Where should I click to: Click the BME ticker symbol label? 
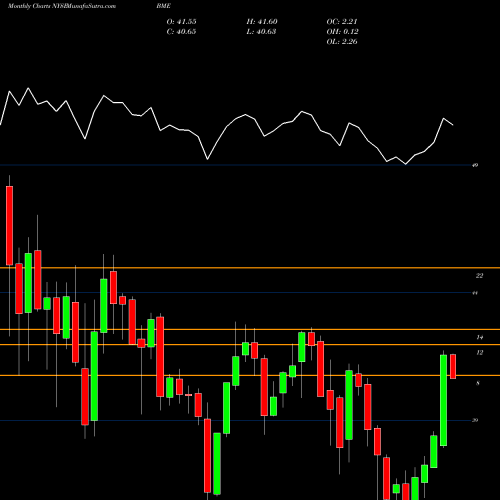tap(163, 6)
